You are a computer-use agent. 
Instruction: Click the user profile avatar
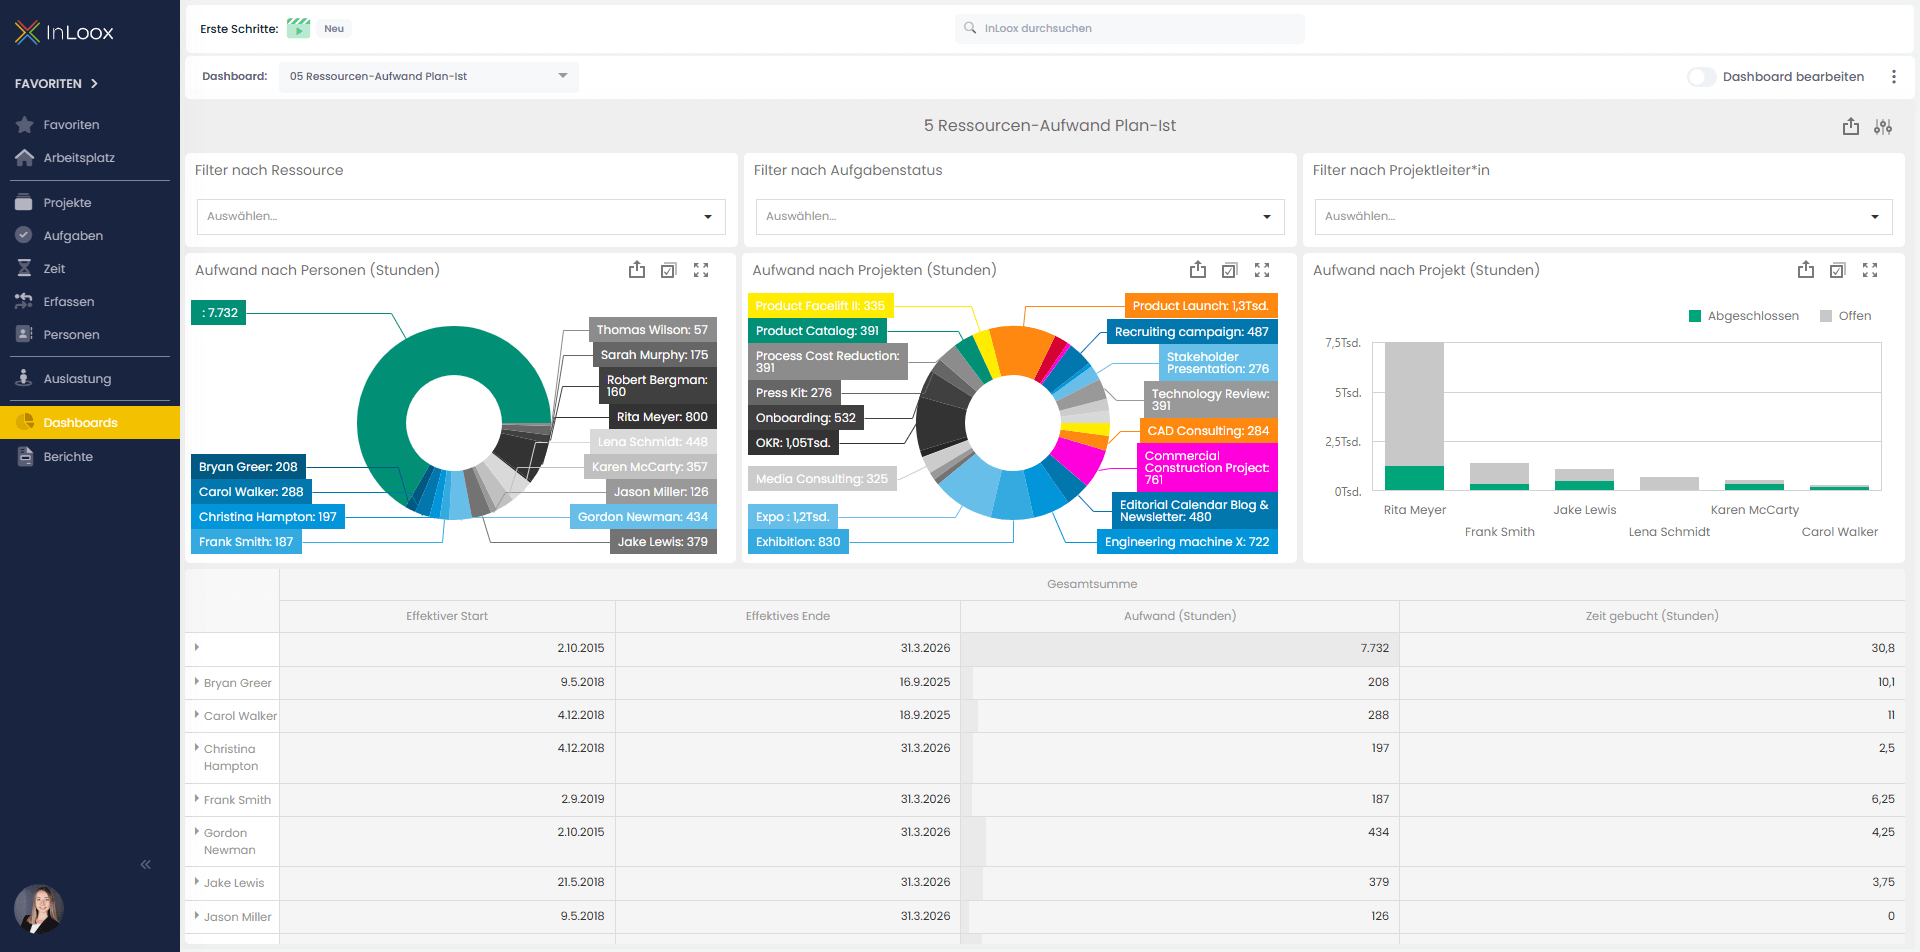pyautogui.click(x=39, y=908)
